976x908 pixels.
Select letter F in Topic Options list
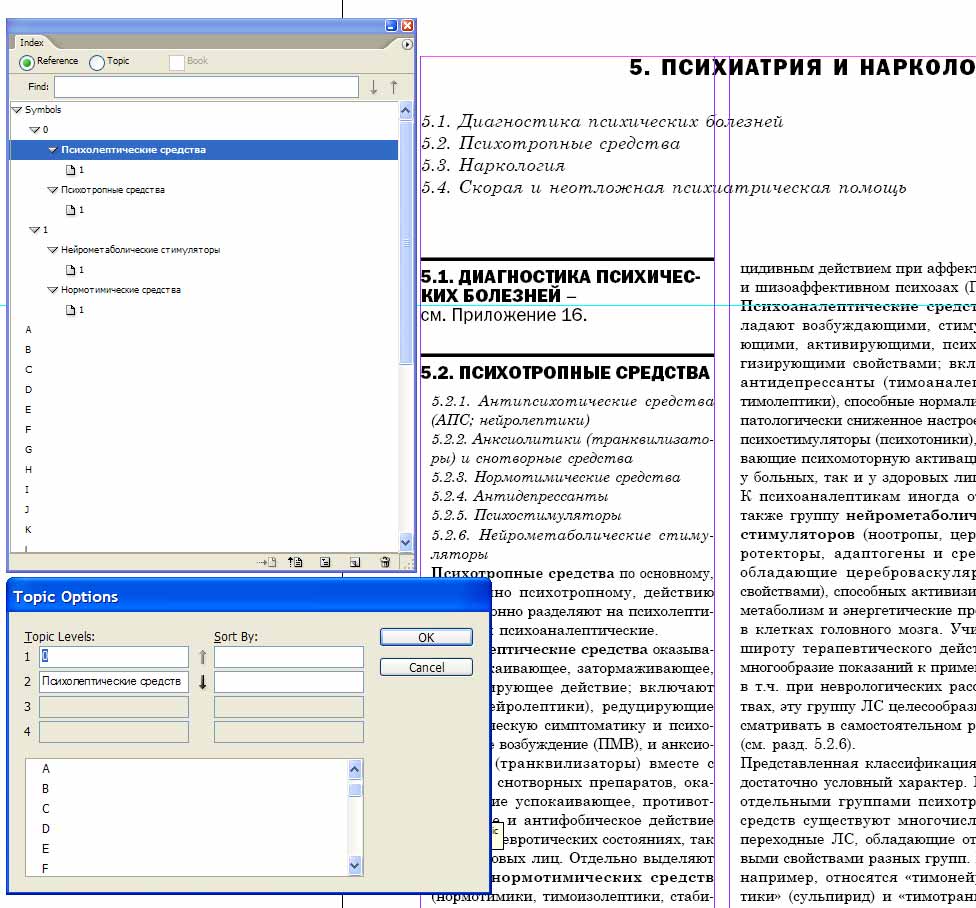point(45,868)
